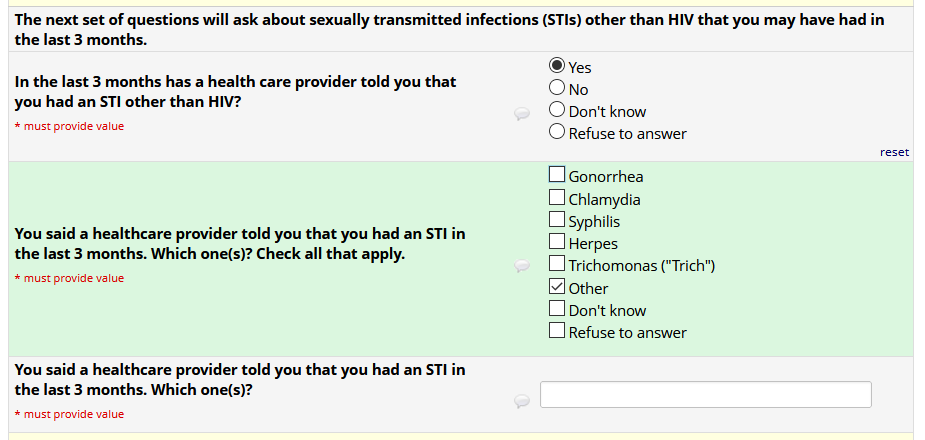925x440 pixels.
Task: Click the Yes option label text
Action: pyautogui.click(x=580, y=67)
